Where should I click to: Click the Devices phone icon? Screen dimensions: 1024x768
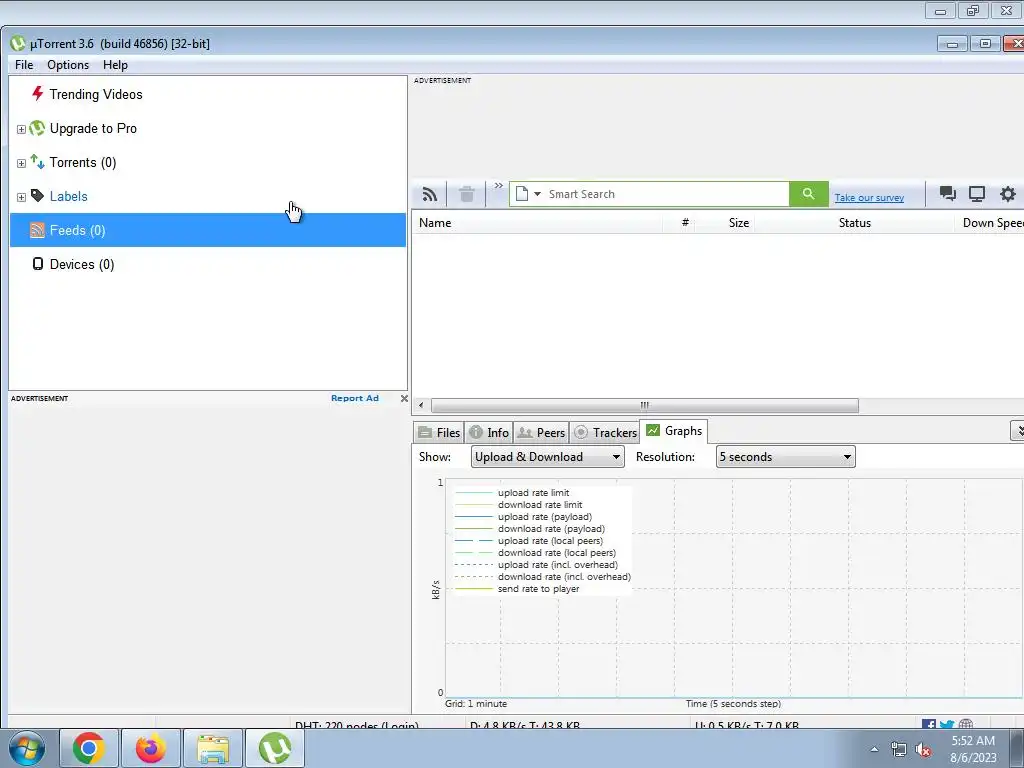point(38,263)
